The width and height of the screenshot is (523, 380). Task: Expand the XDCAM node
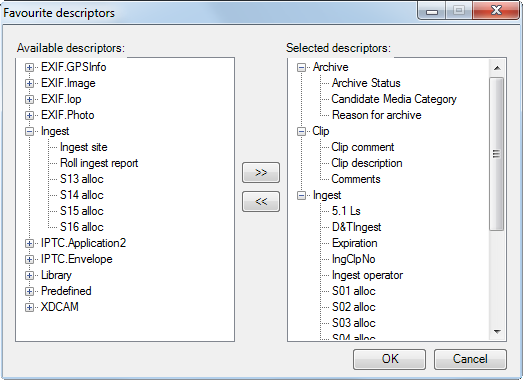click(x=29, y=308)
